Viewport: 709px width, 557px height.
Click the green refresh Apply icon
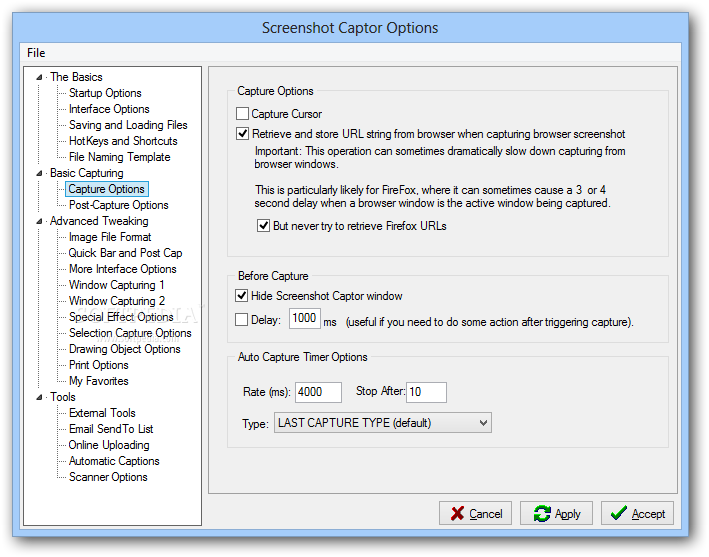(542, 514)
